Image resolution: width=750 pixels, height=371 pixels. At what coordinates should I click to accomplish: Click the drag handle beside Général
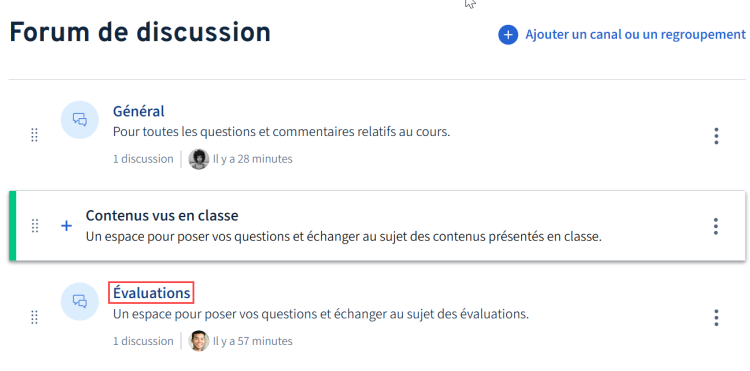click(34, 135)
